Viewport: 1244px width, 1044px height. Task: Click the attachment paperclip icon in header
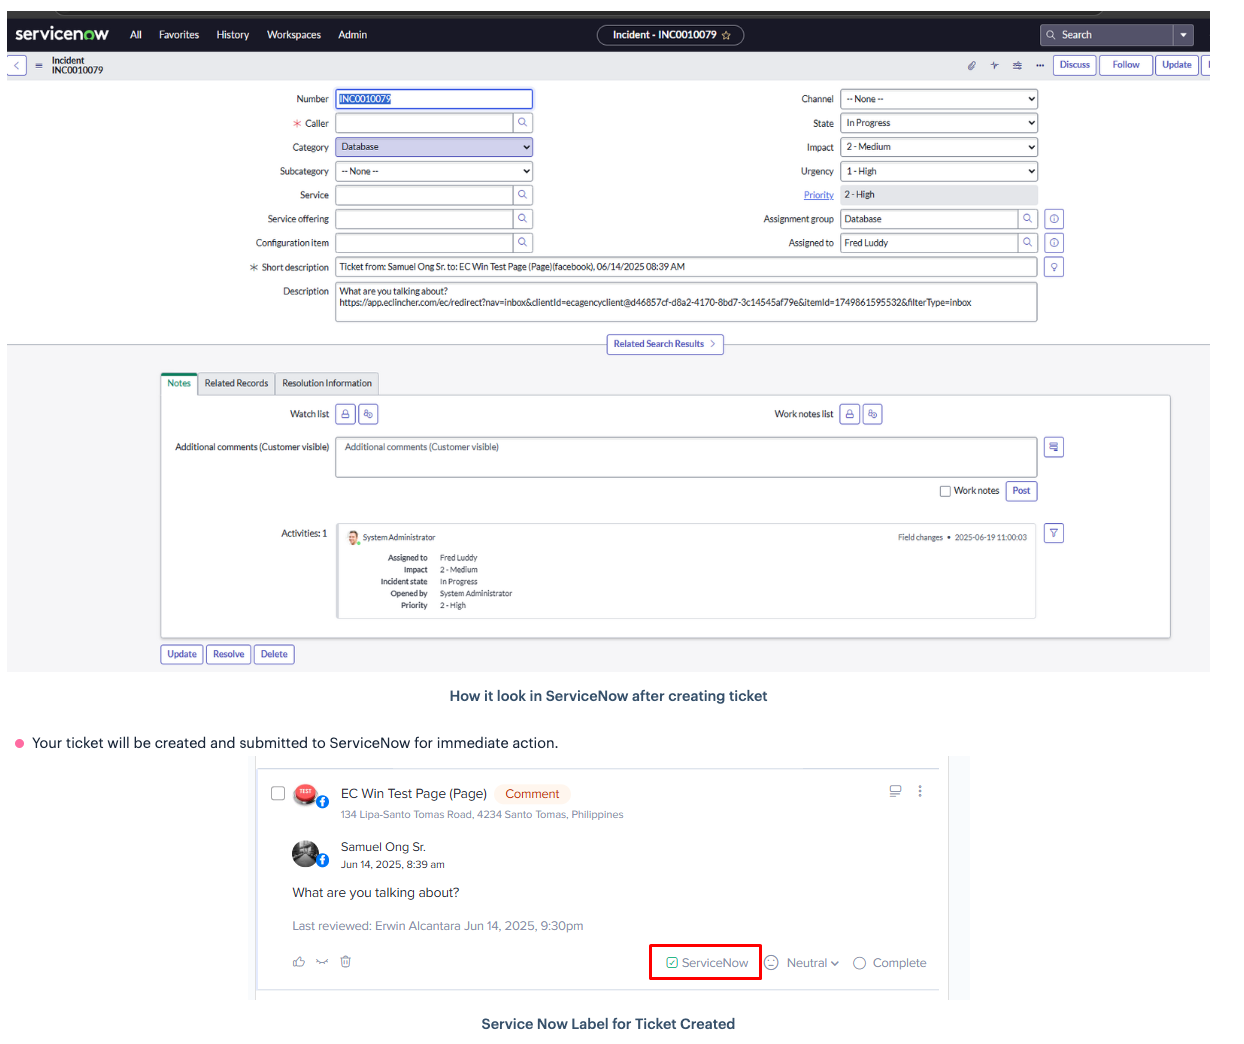pyautogui.click(x=971, y=65)
